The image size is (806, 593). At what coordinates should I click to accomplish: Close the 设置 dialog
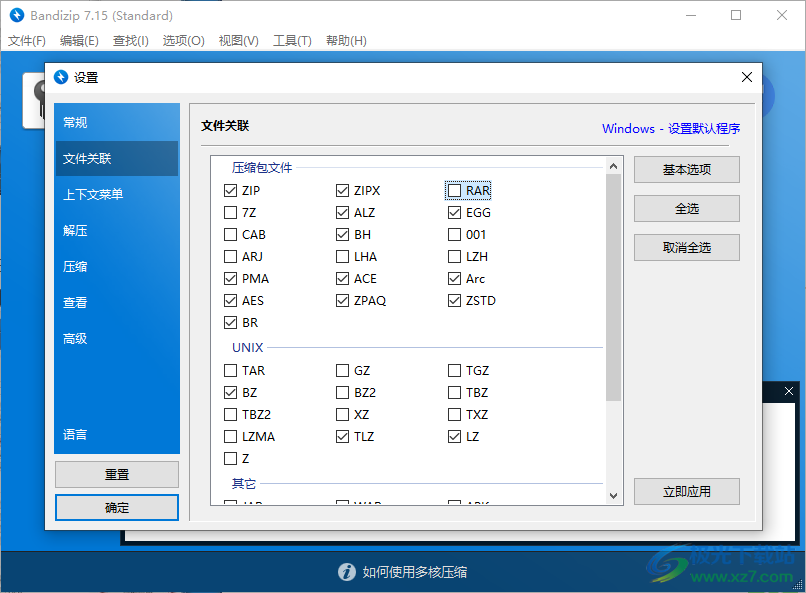click(747, 77)
